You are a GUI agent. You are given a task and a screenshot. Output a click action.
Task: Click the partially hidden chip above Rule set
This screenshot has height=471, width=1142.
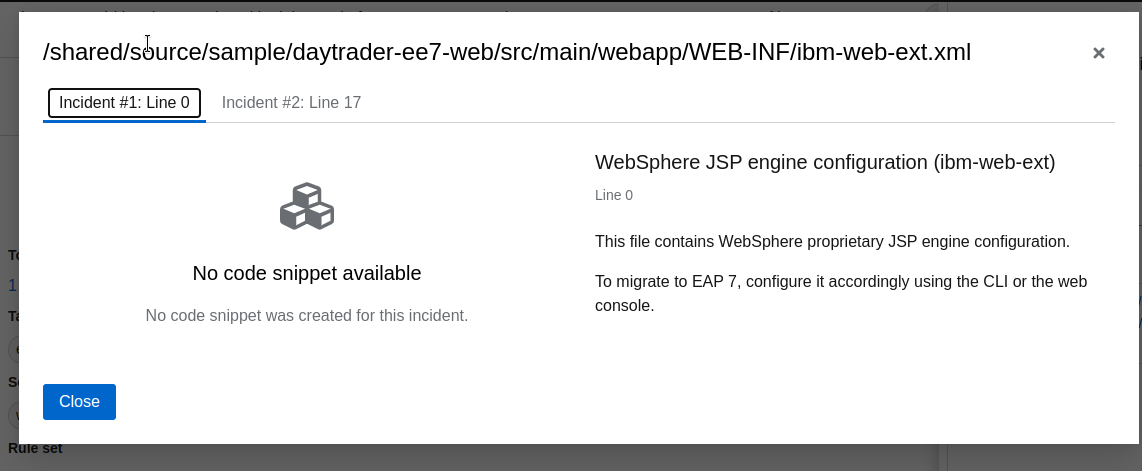[12, 414]
